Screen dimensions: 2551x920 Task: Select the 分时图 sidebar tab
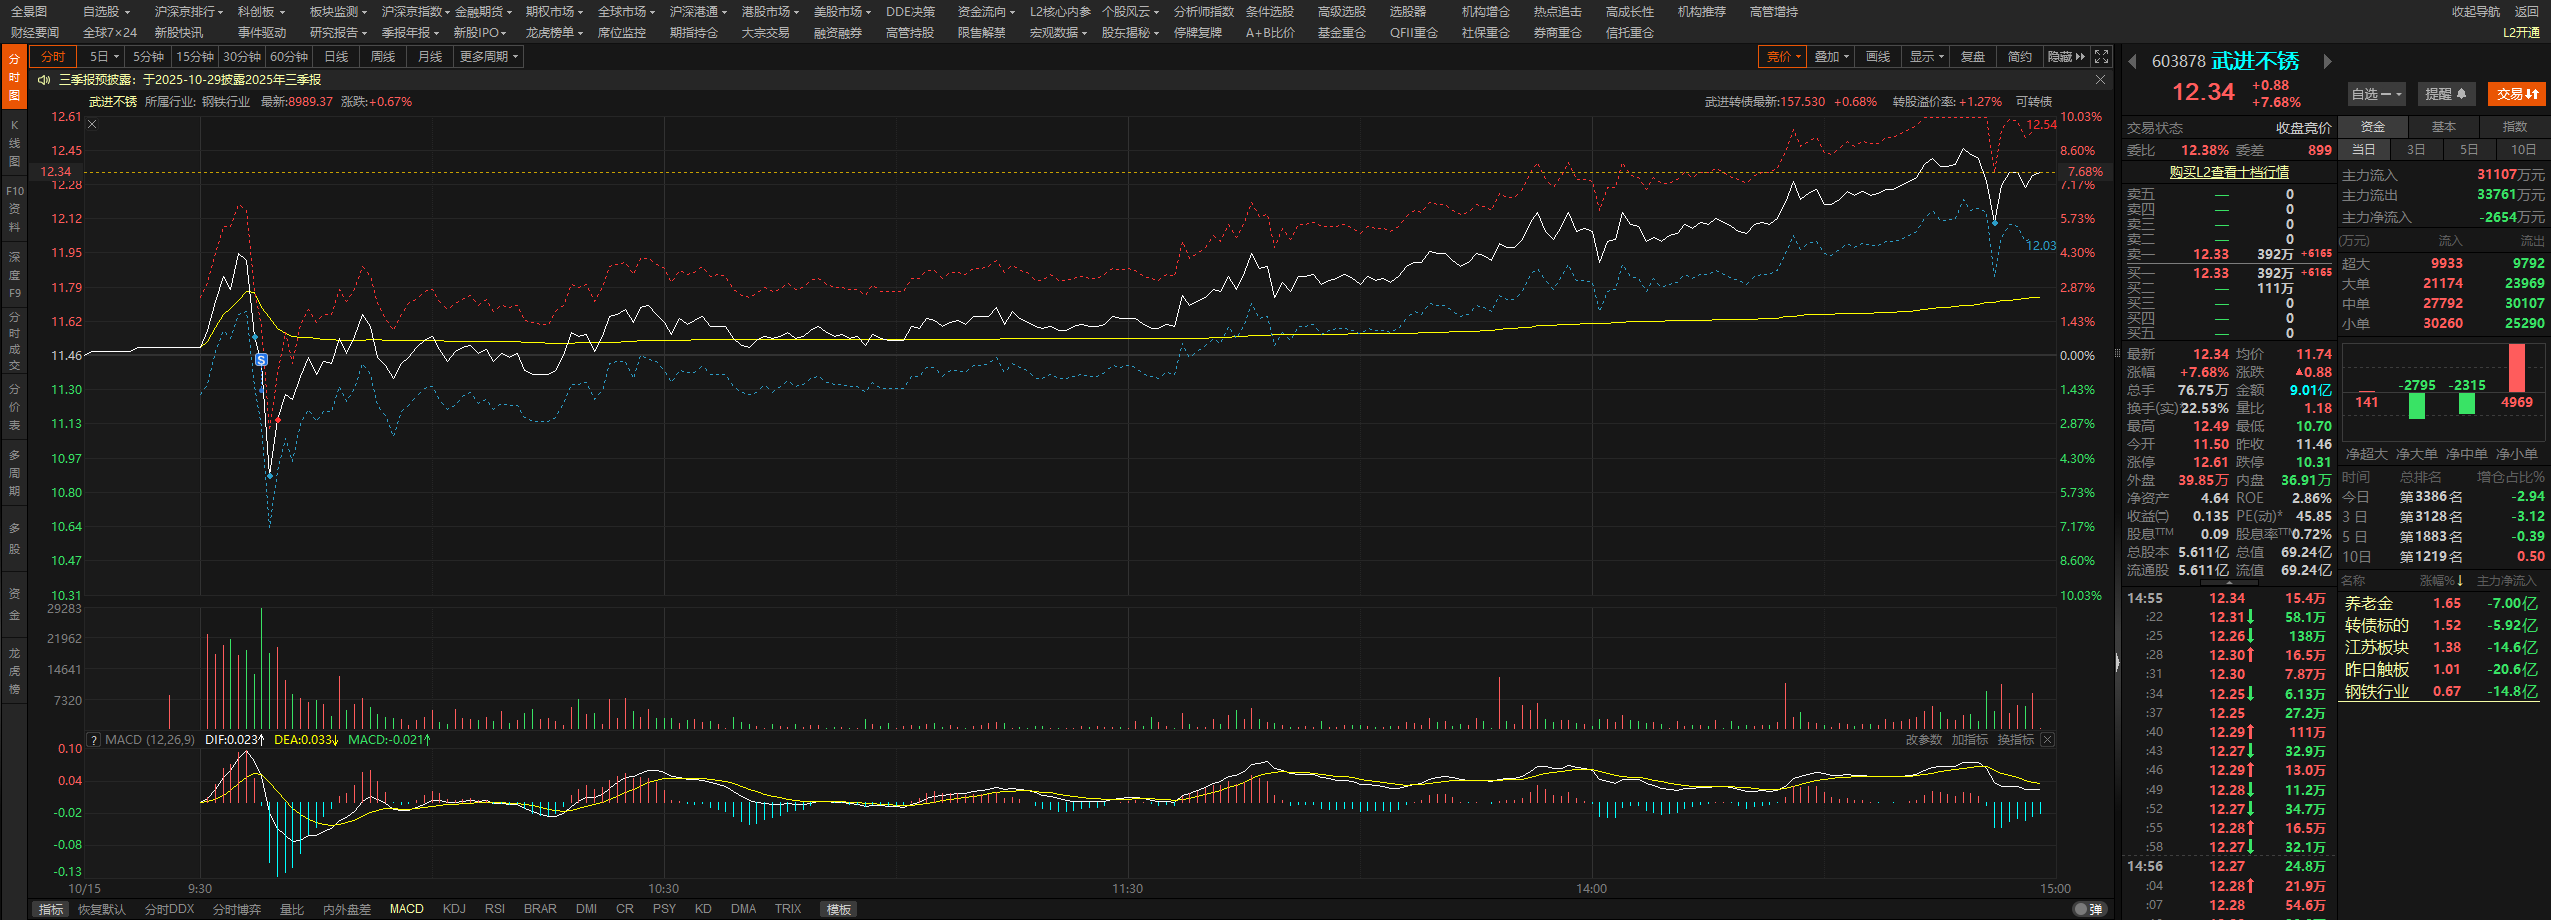pyautogui.click(x=14, y=77)
